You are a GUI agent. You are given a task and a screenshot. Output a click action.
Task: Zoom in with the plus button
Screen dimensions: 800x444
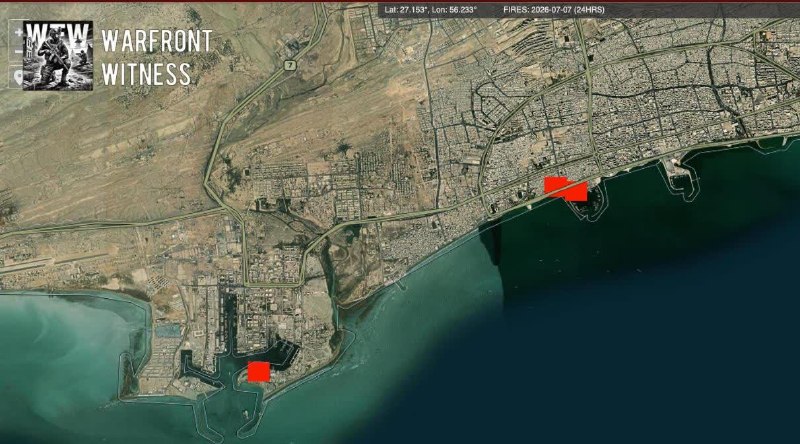tap(18, 32)
